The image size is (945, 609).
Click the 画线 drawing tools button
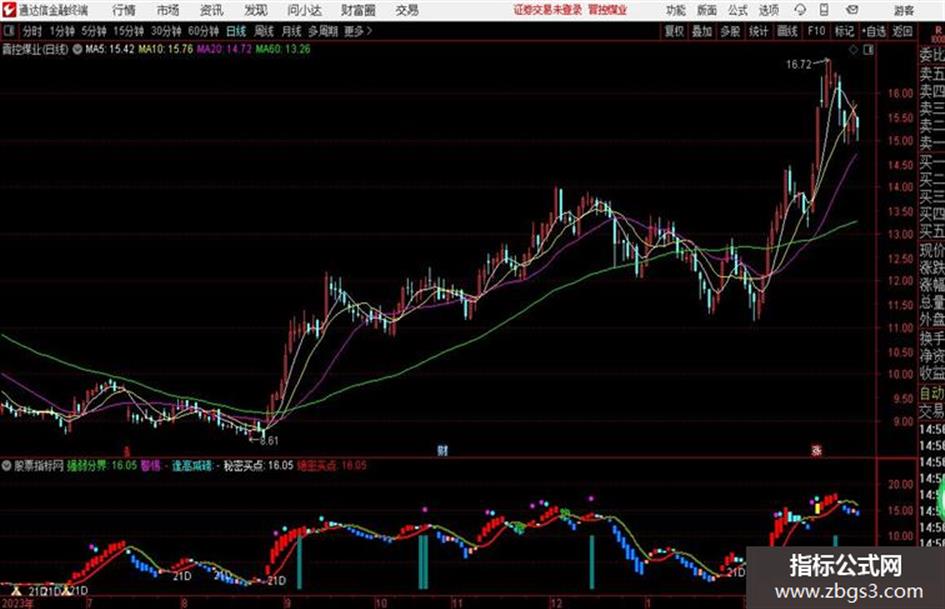(787, 31)
